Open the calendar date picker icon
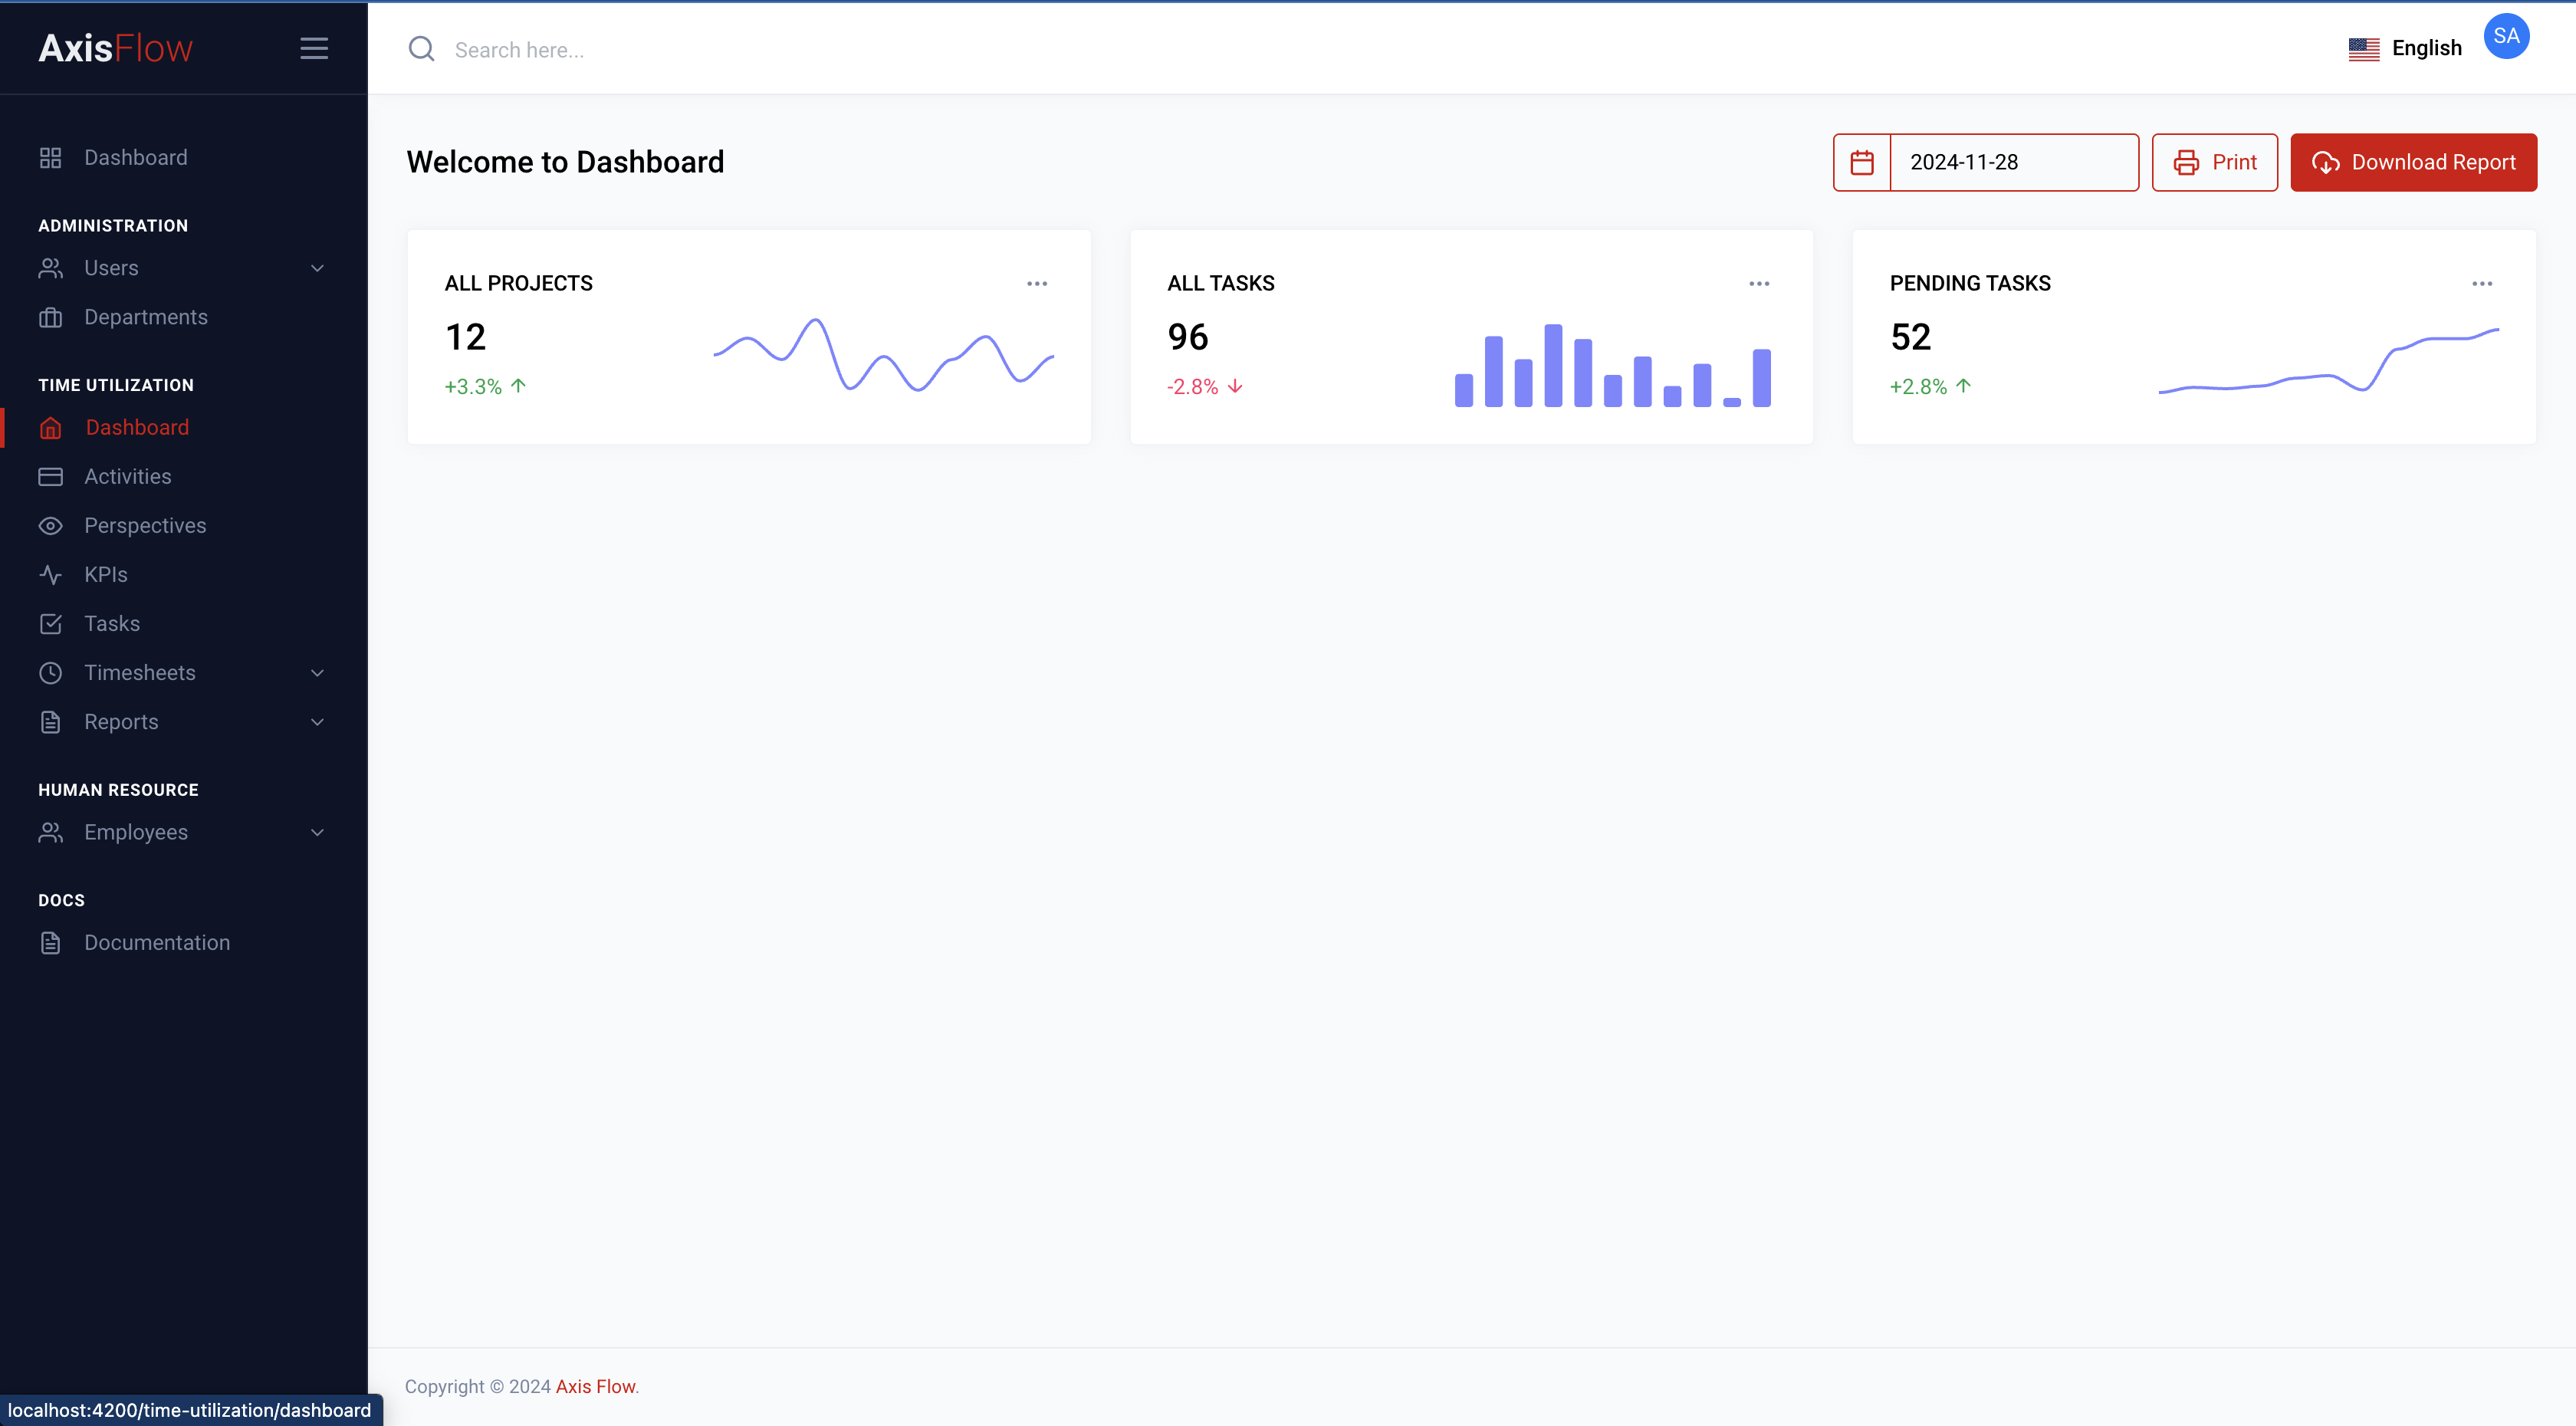Image resolution: width=2576 pixels, height=1426 pixels. tap(1862, 162)
